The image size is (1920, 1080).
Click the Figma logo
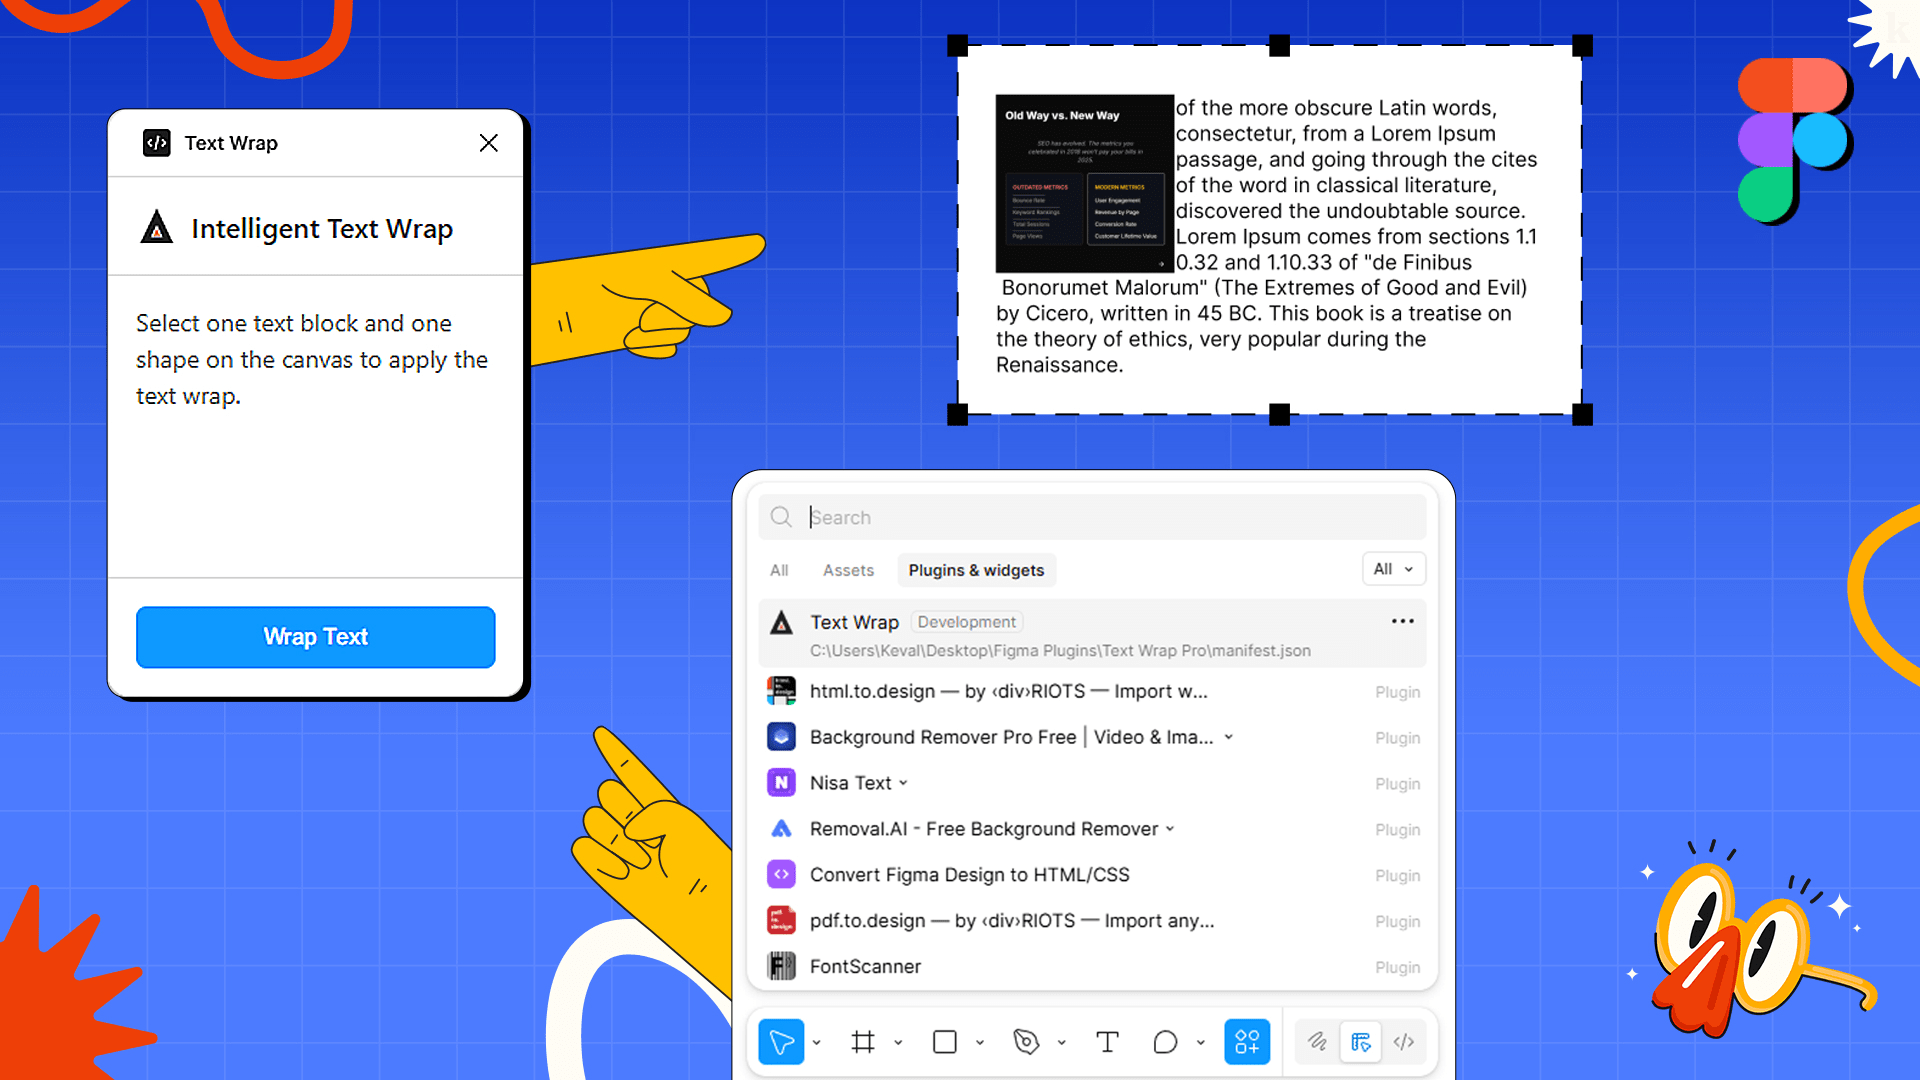click(x=1794, y=139)
